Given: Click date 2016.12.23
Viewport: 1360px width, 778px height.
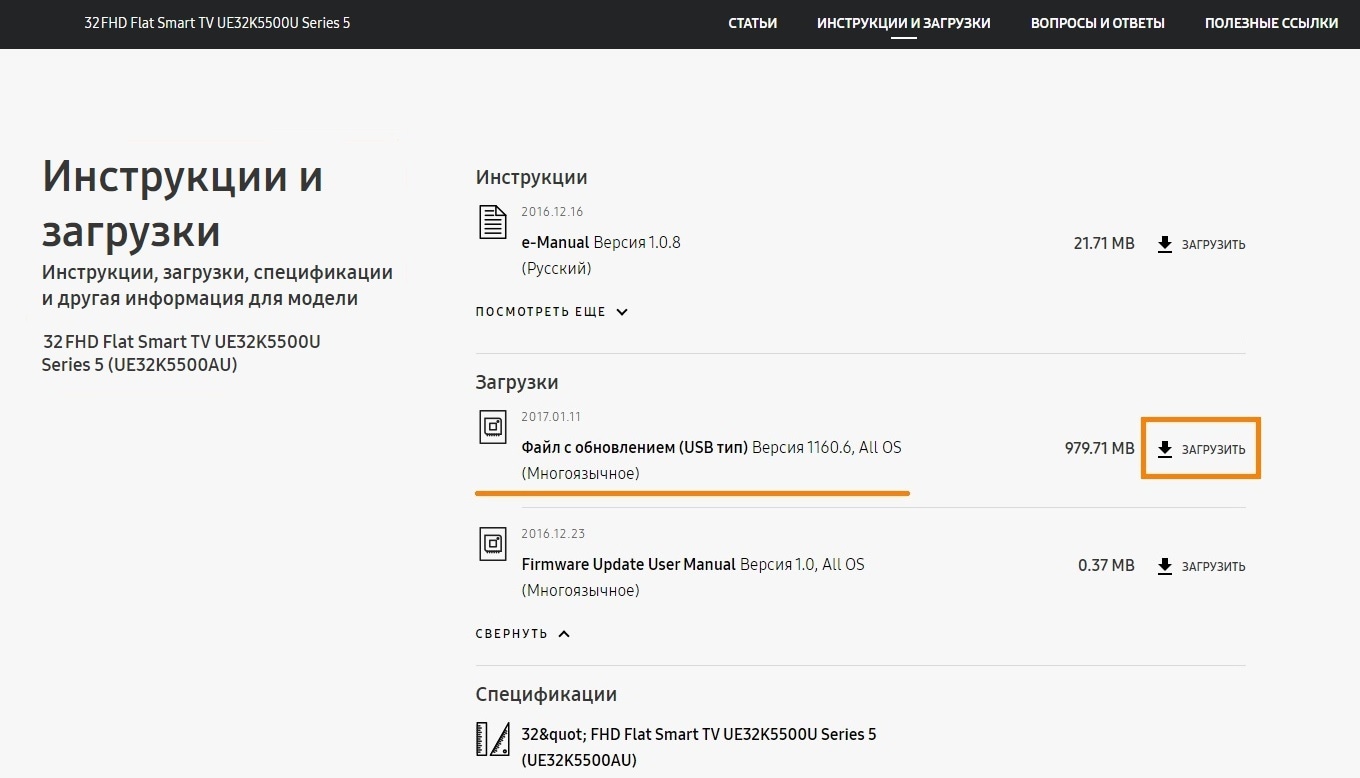Looking at the screenshot, I should [x=553, y=534].
